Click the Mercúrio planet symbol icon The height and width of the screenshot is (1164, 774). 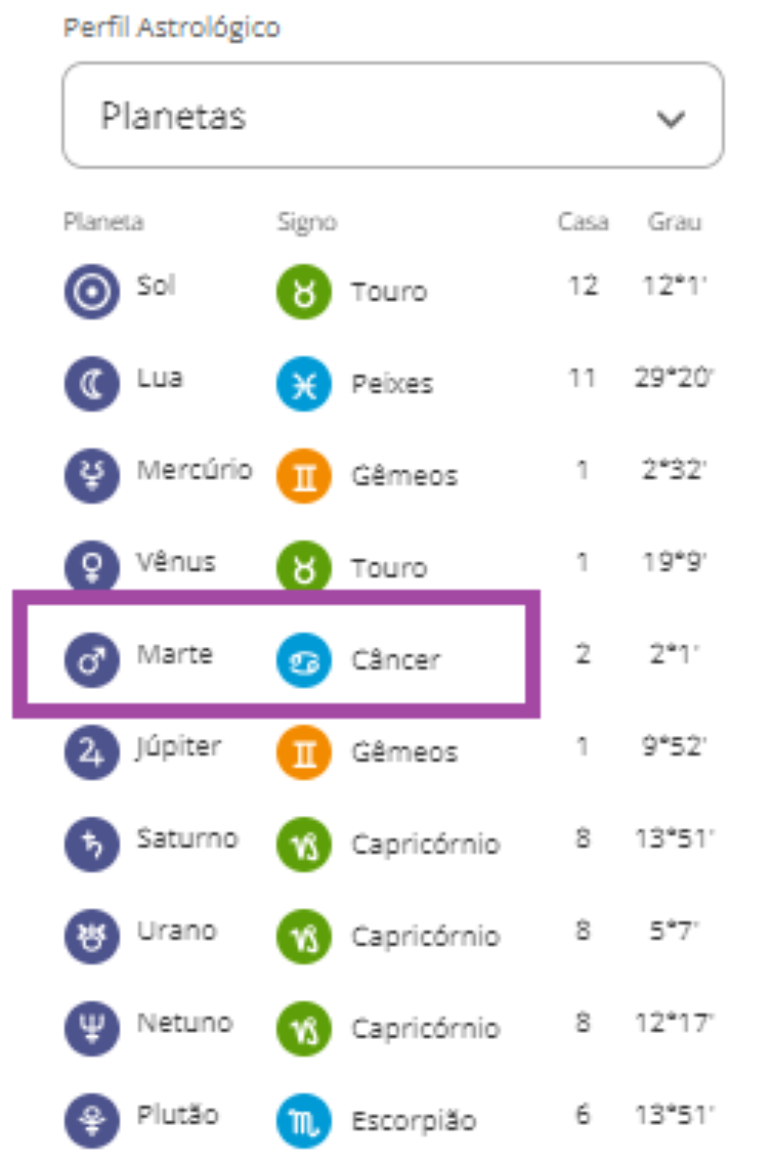point(92,475)
